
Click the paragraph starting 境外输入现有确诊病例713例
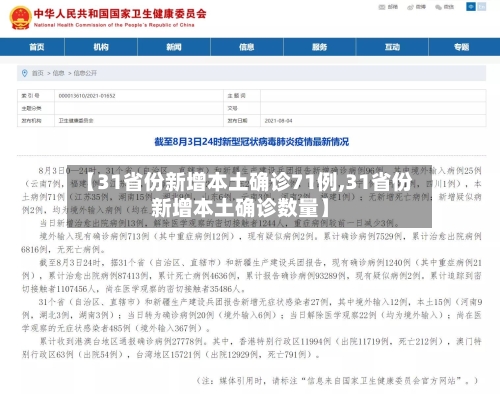coord(252,243)
